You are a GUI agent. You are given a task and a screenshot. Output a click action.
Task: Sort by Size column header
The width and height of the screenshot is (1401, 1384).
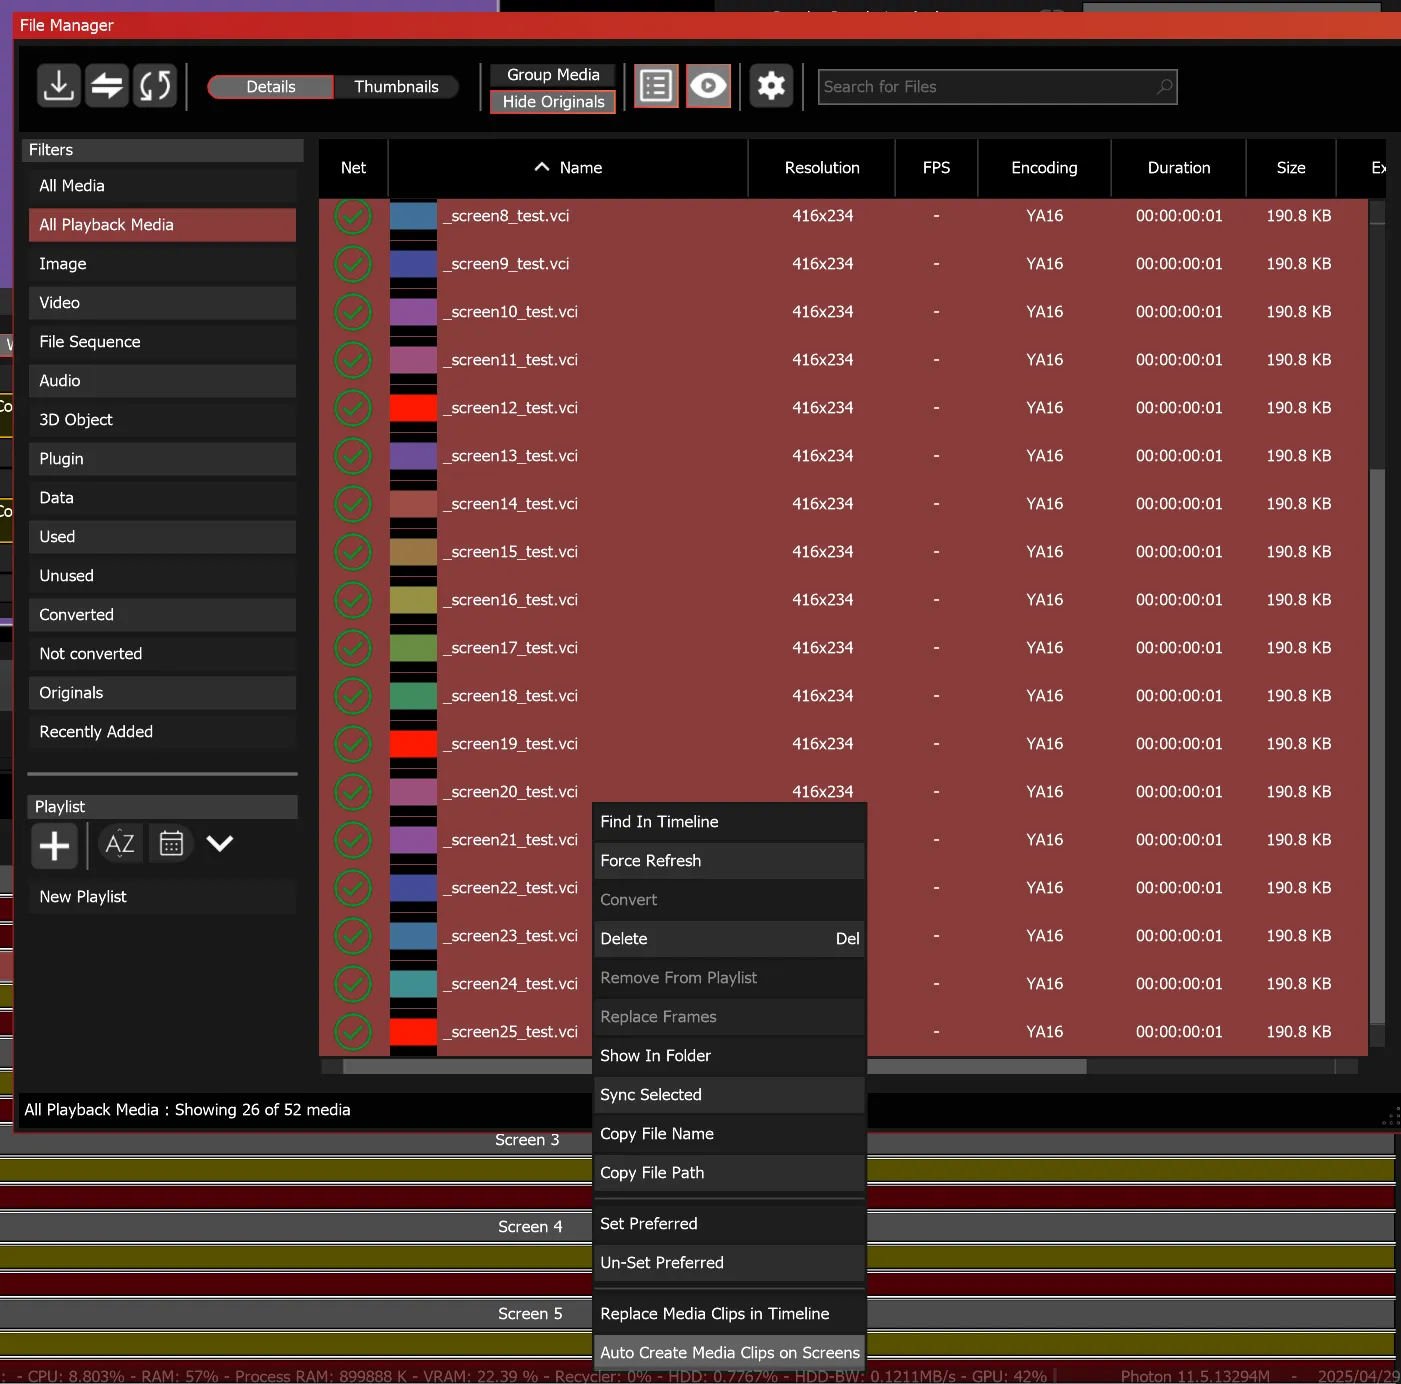1291,168
